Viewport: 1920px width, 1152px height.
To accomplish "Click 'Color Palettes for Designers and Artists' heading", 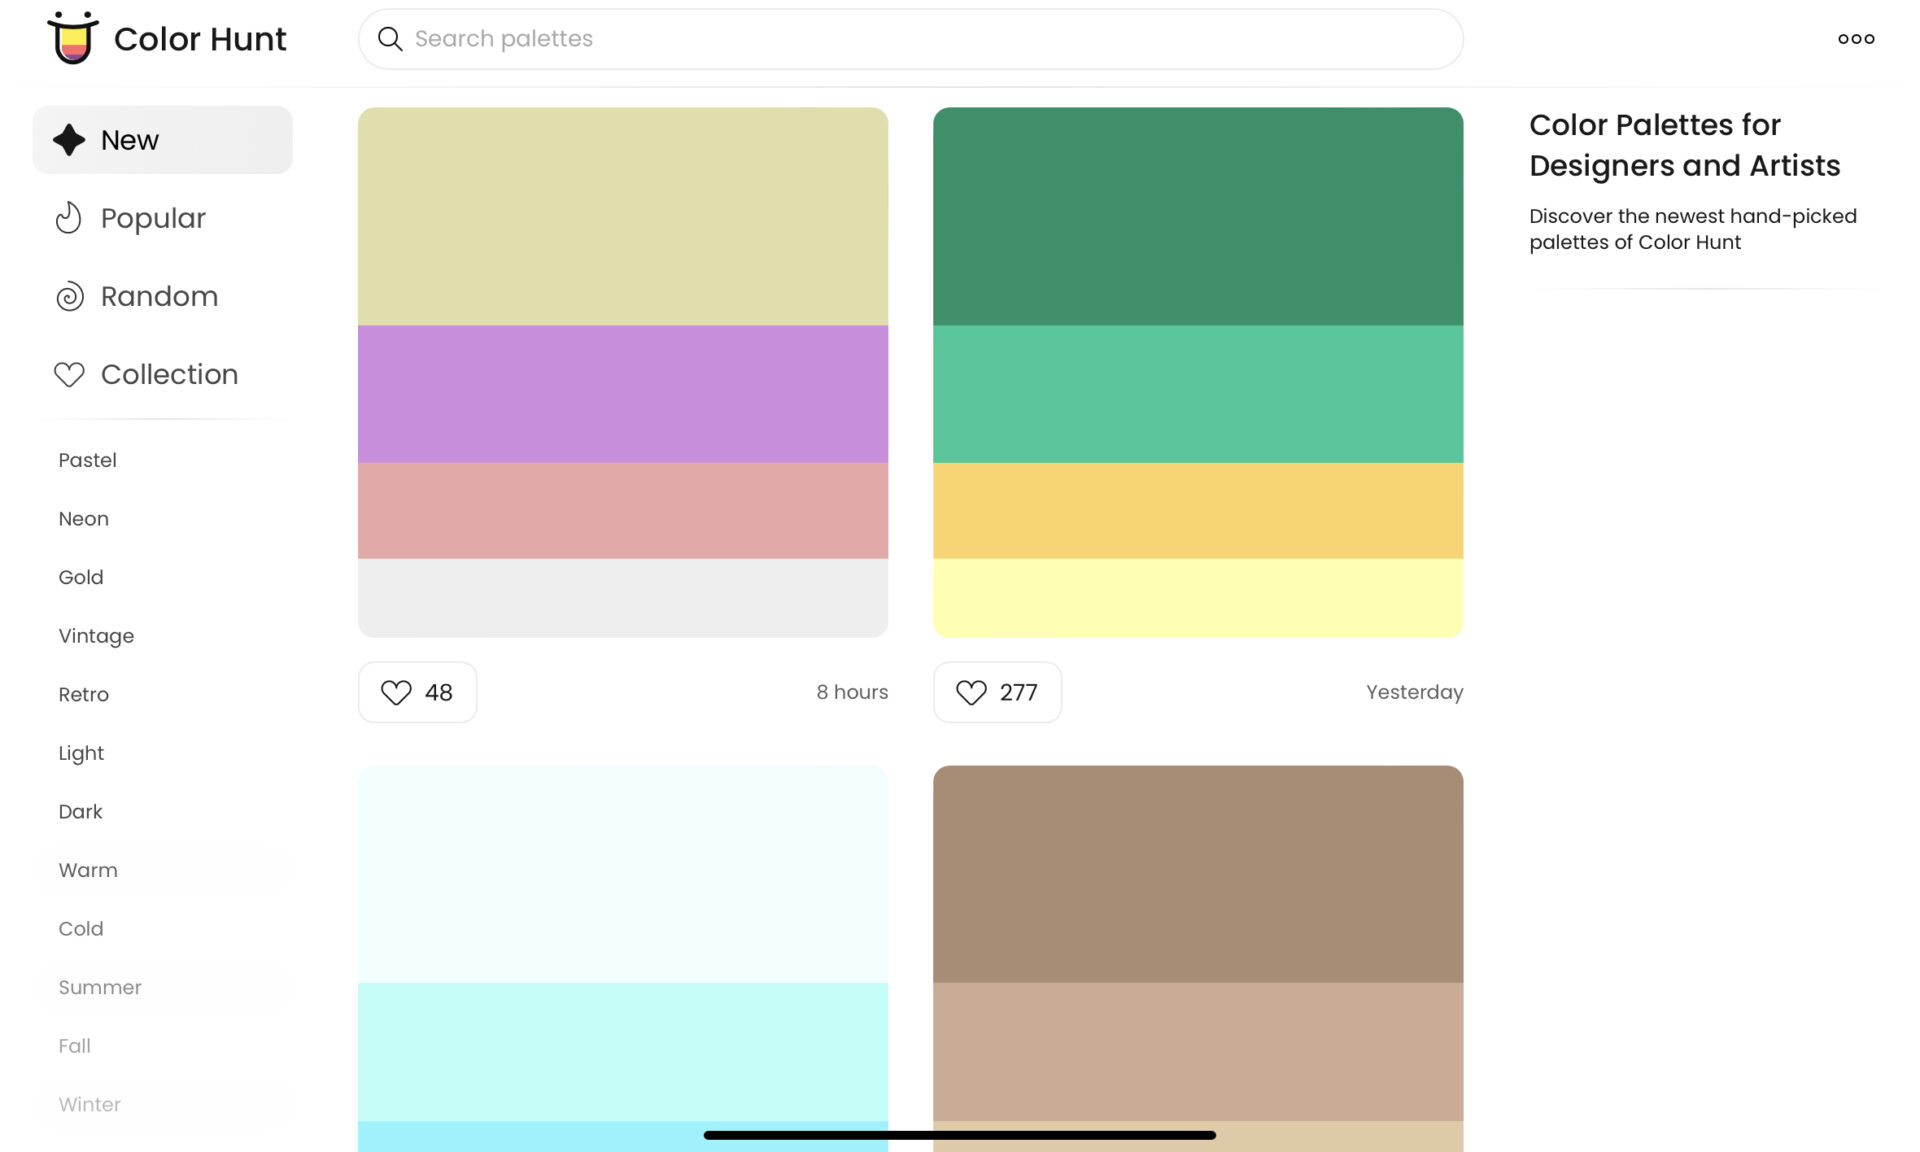I will coord(1685,145).
